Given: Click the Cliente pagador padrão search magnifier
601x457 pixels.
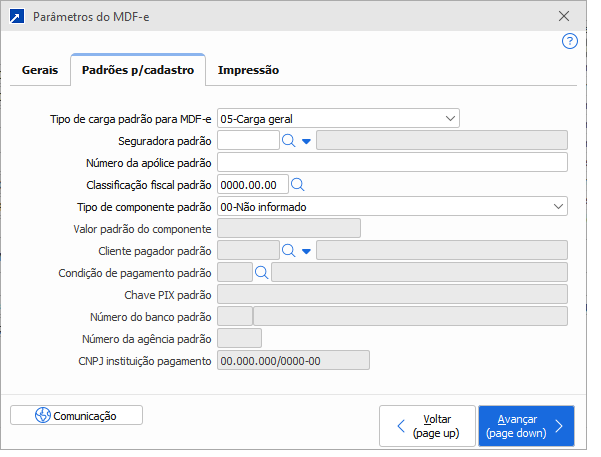Looking at the screenshot, I should 288,251.
